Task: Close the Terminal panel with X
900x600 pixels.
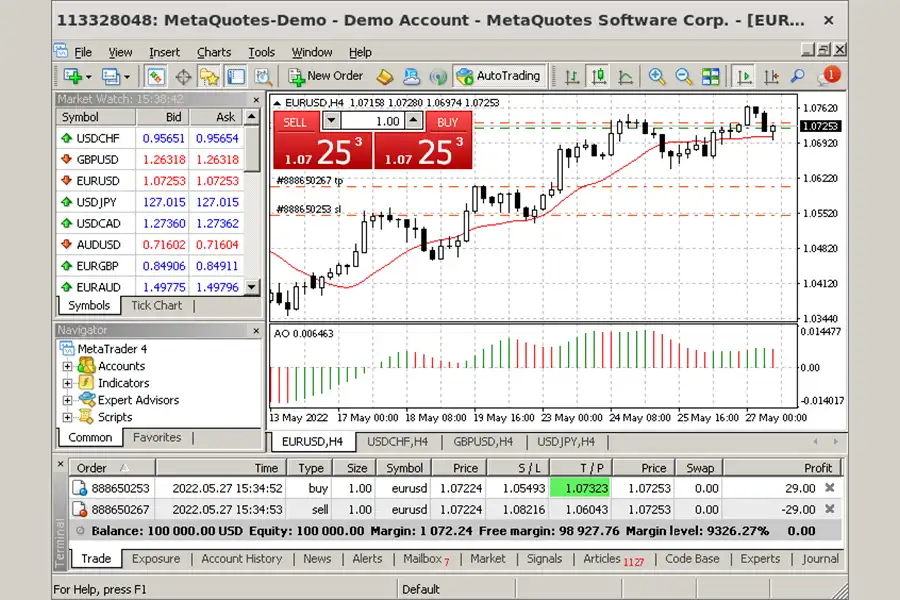Action: [60, 463]
